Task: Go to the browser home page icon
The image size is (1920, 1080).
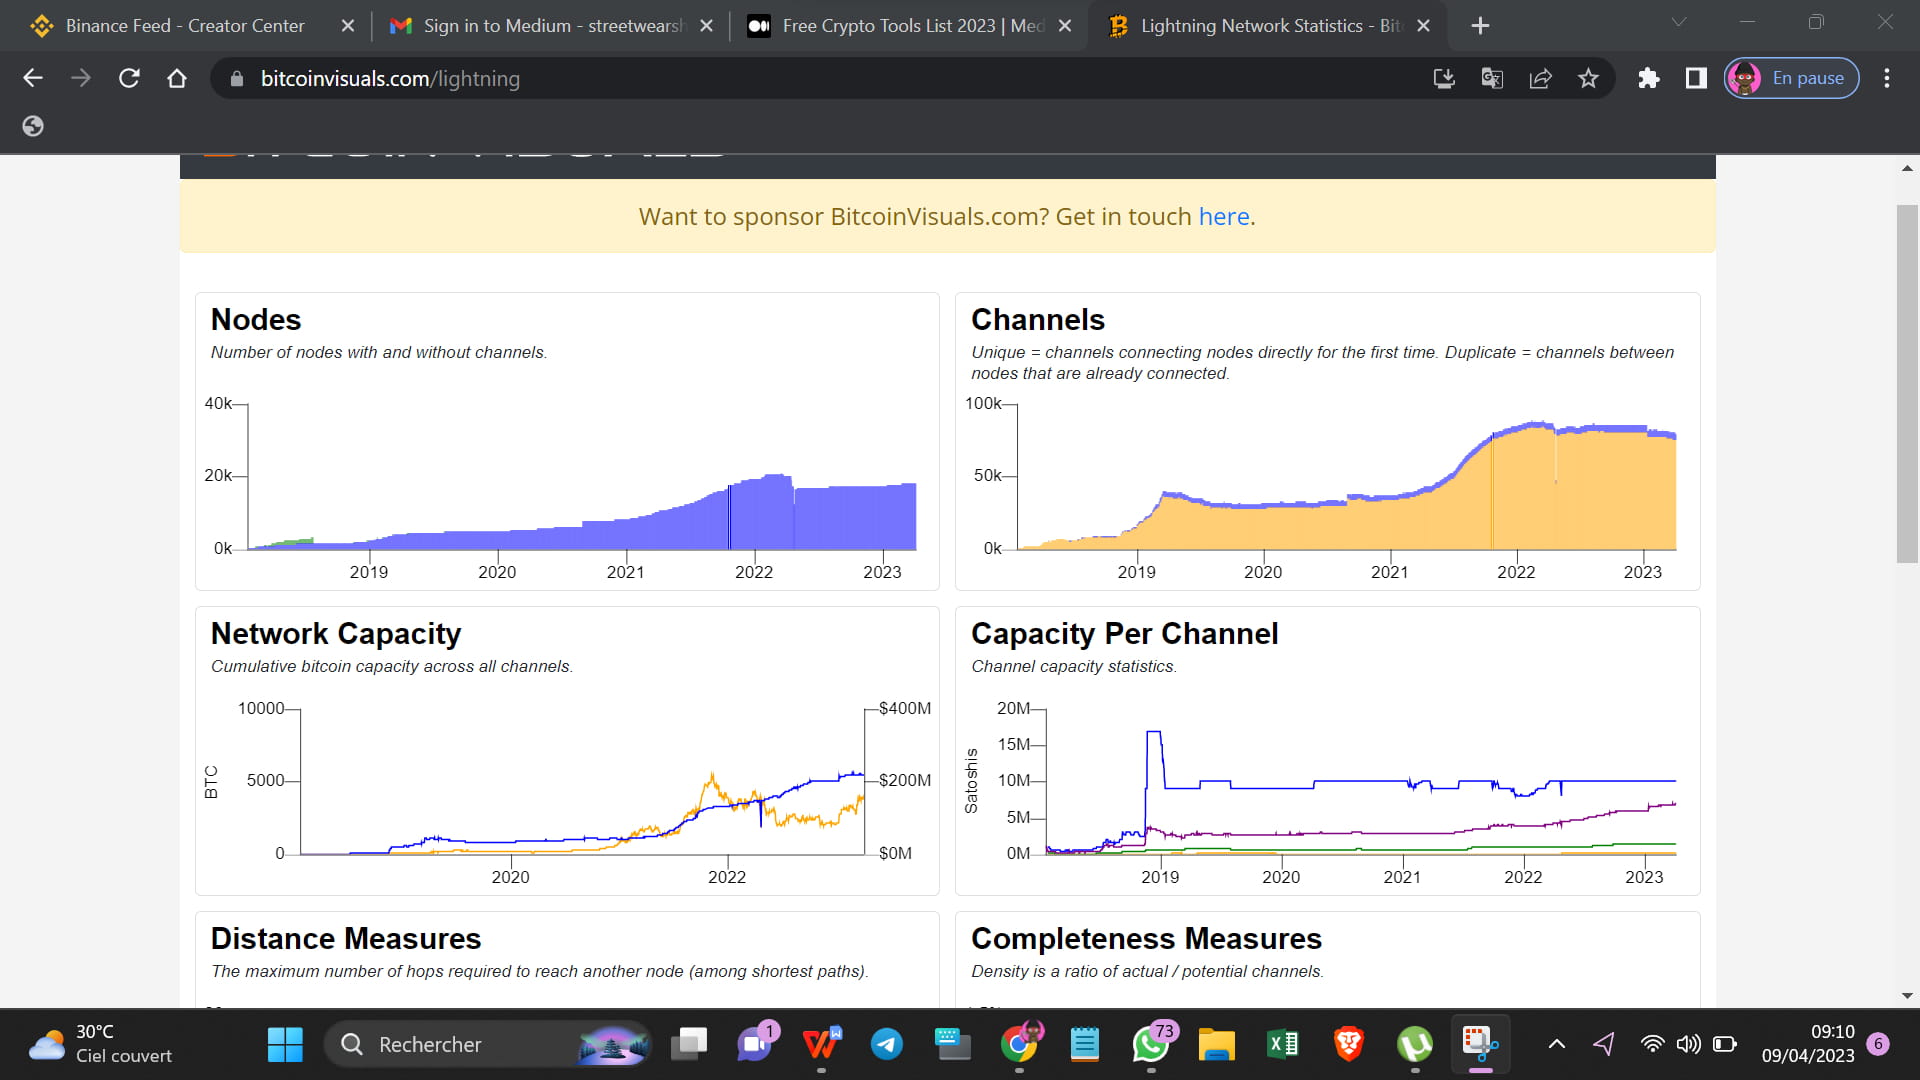Action: [x=177, y=78]
